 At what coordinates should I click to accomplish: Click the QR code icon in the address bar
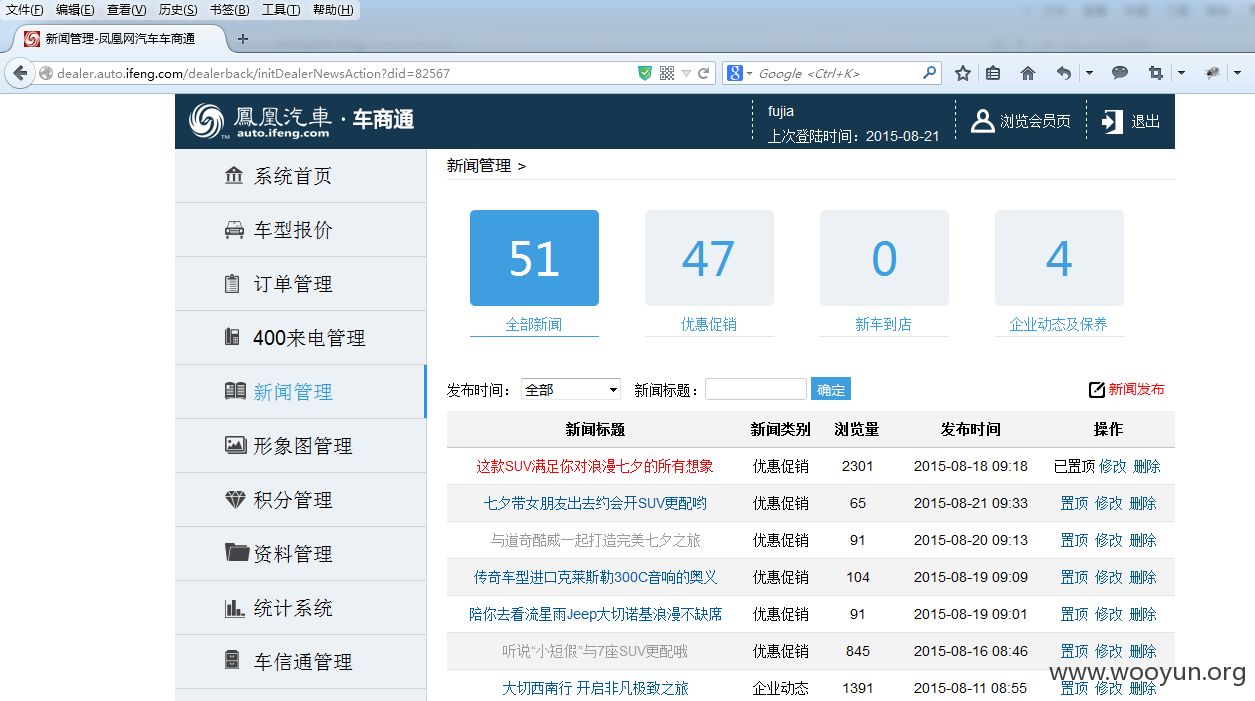(x=667, y=73)
